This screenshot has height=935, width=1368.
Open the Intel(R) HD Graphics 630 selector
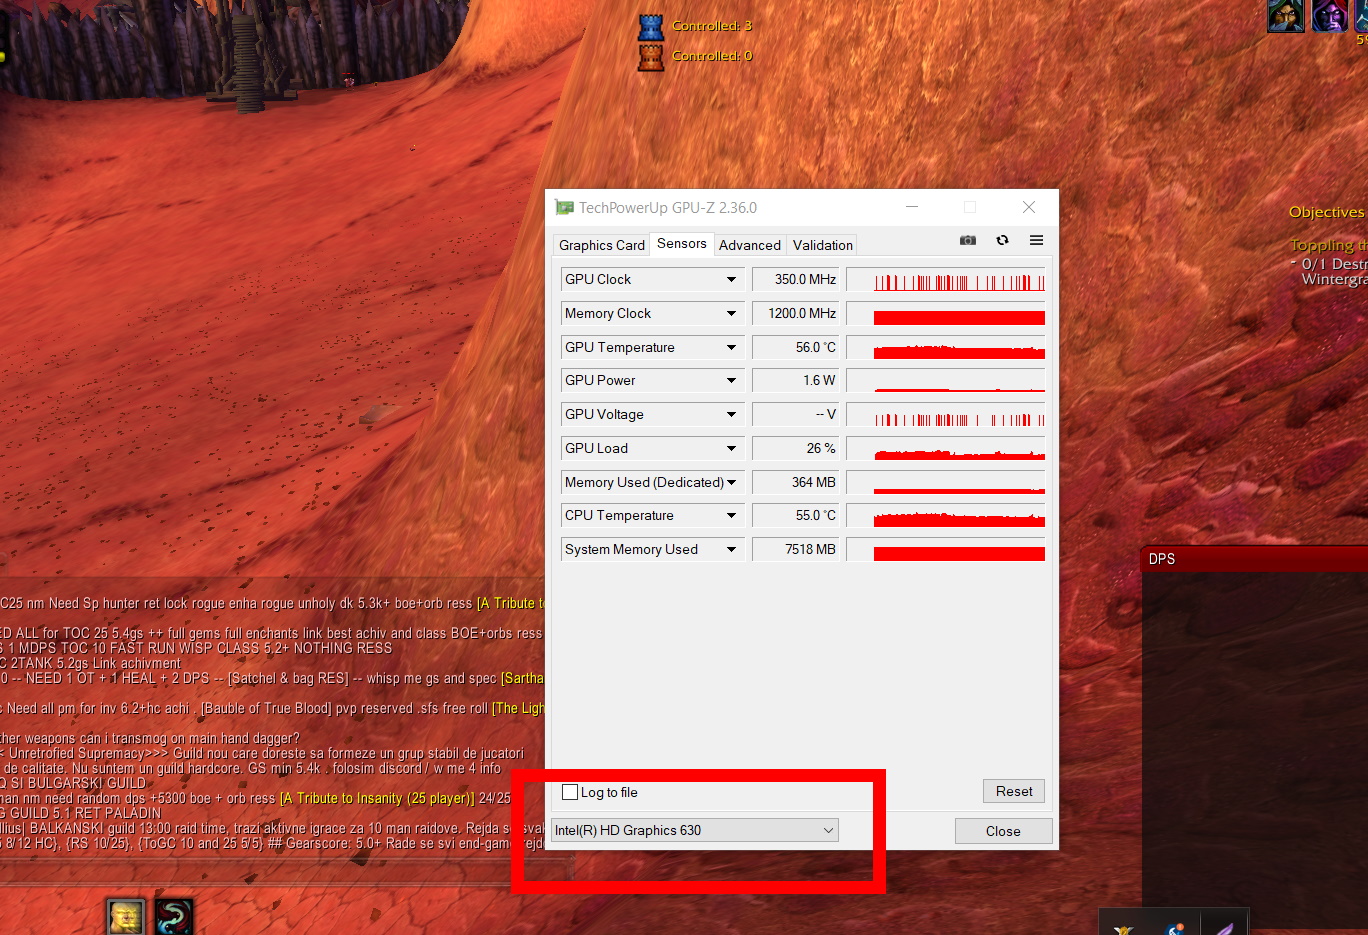click(695, 830)
